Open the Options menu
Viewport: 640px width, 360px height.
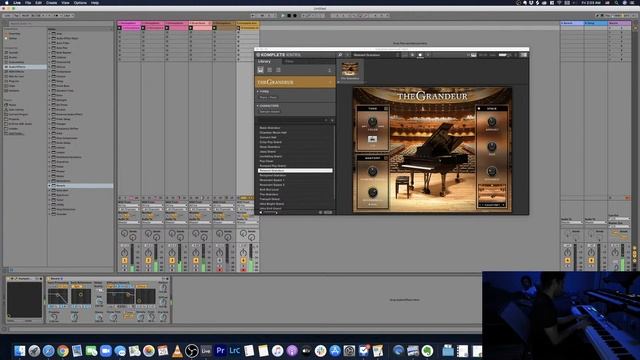(80, 2)
